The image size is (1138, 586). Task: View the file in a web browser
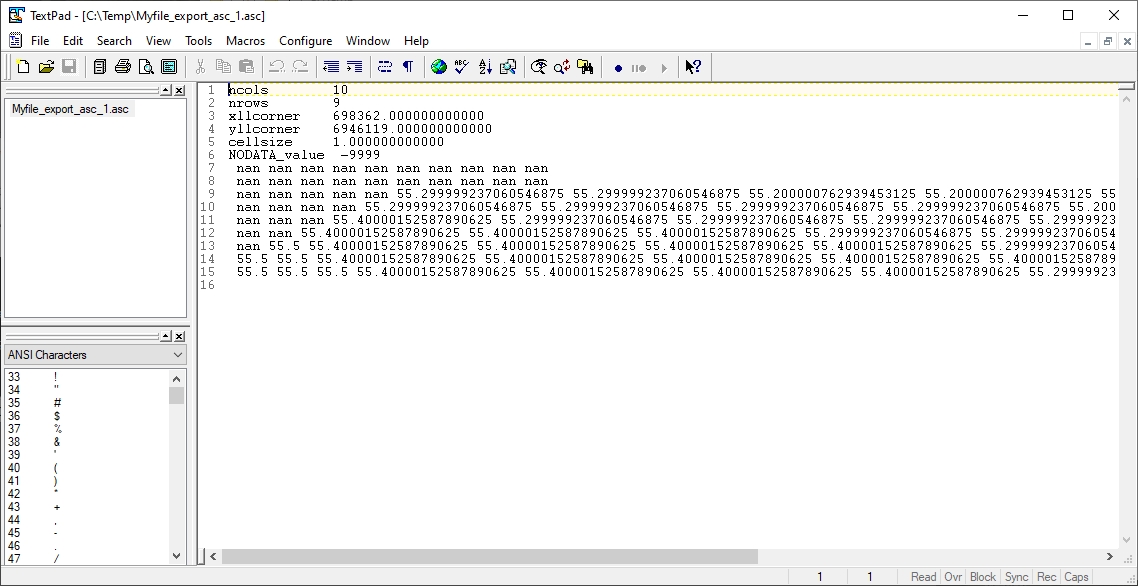tap(437, 66)
